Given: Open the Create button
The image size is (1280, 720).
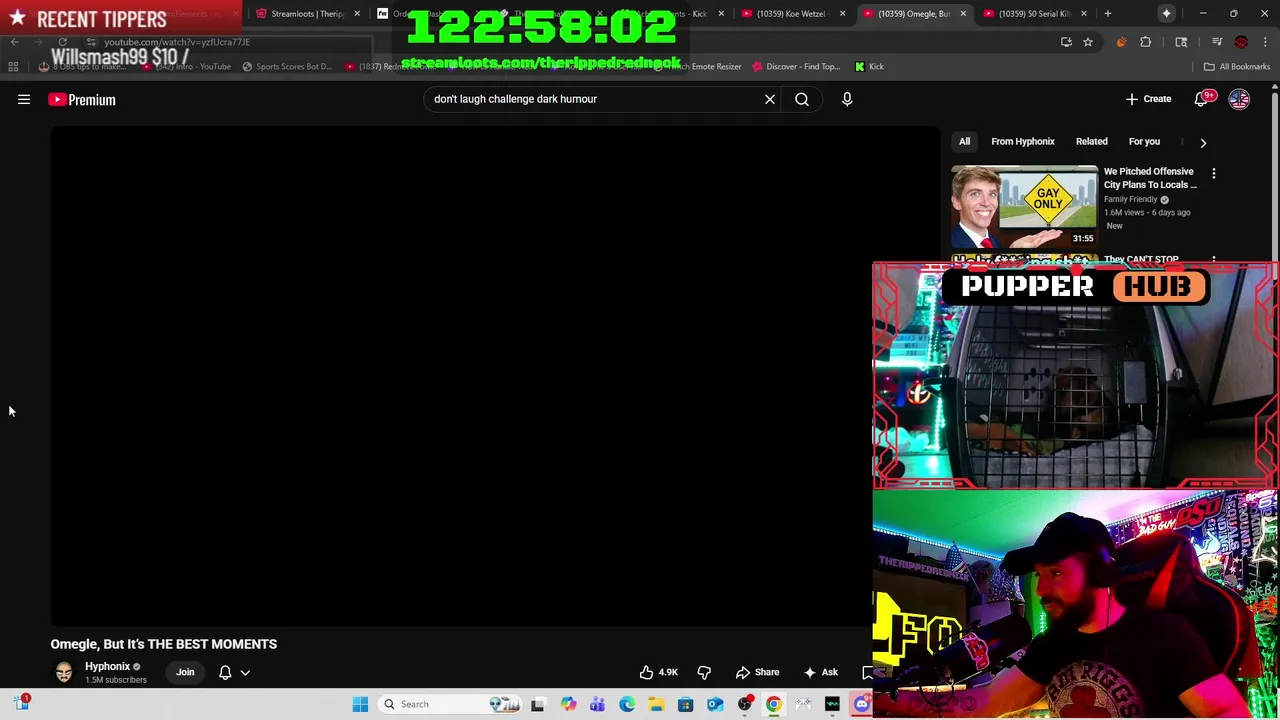Looking at the screenshot, I should [x=1148, y=99].
